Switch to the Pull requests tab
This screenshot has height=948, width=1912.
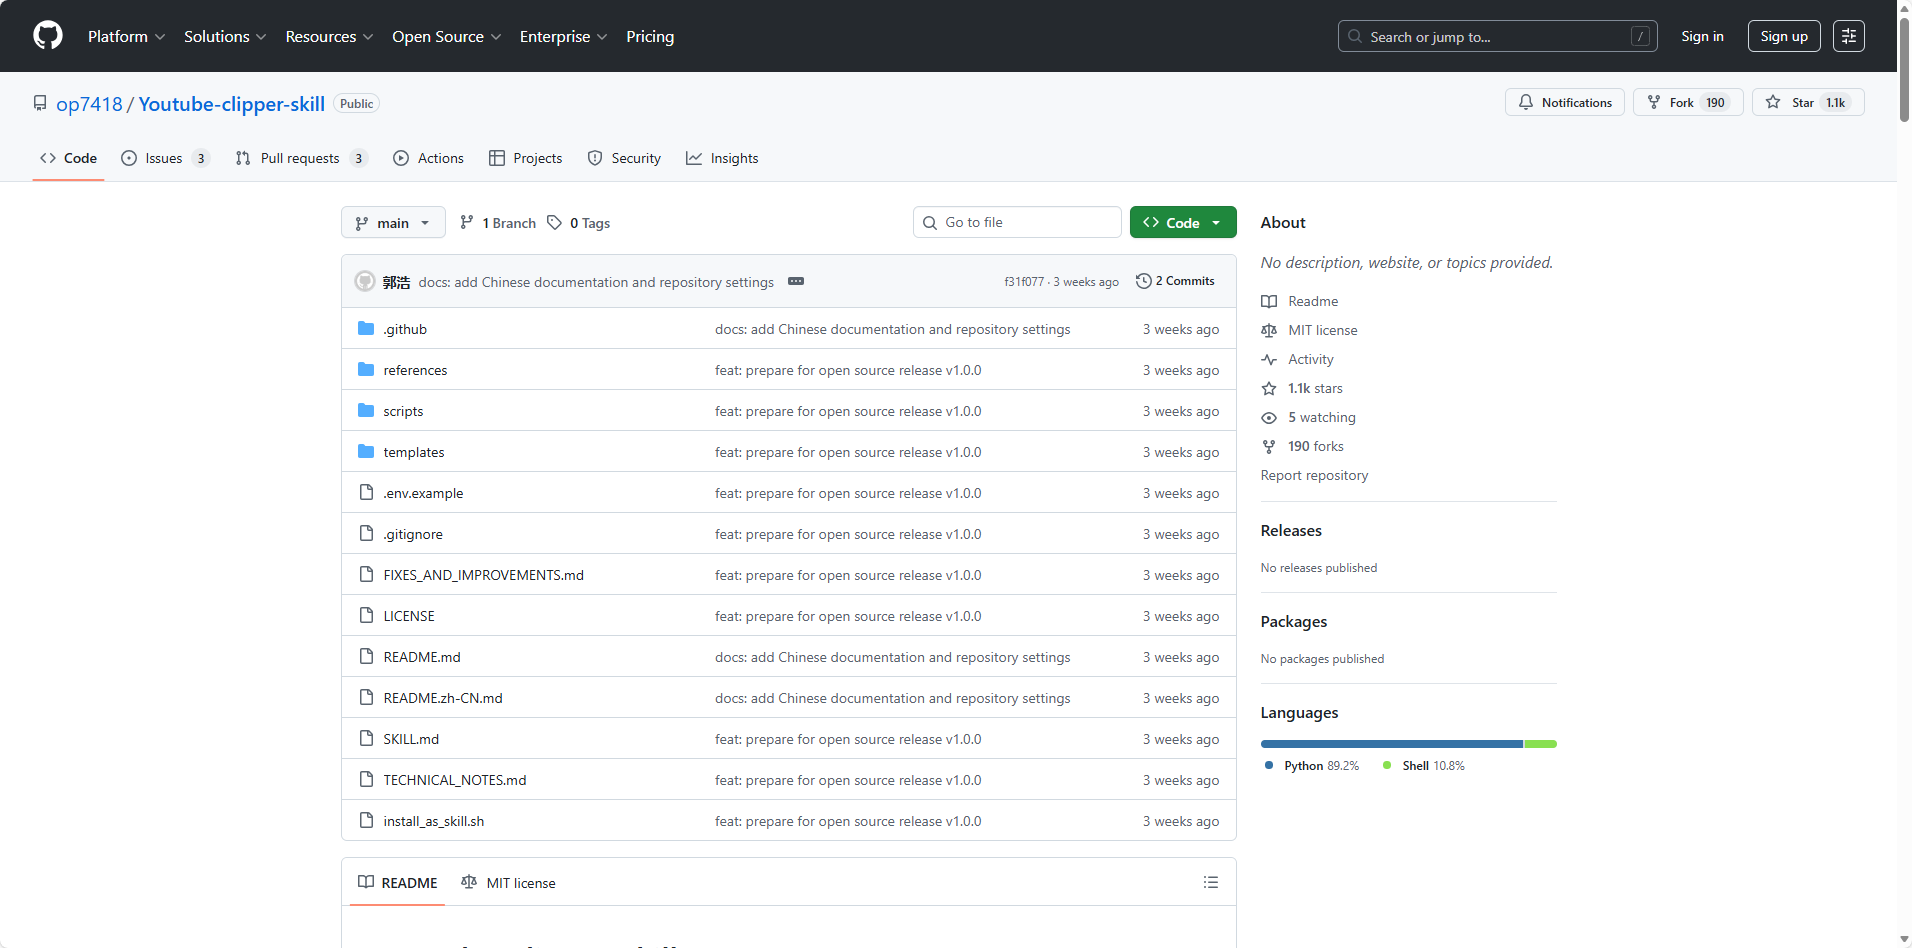tap(300, 158)
